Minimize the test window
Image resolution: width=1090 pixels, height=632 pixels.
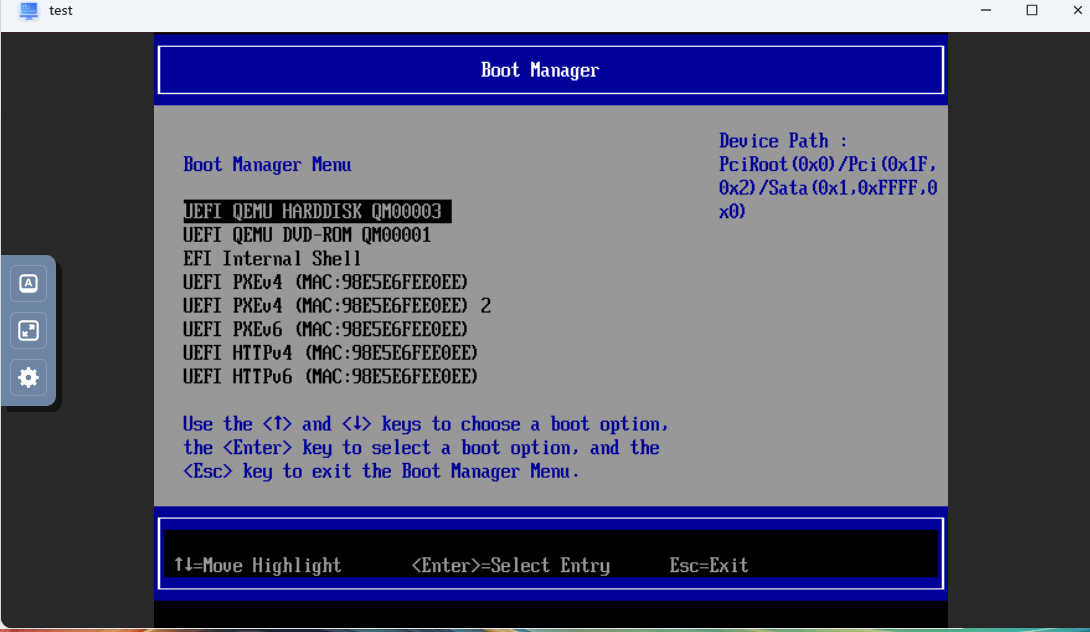pos(986,10)
